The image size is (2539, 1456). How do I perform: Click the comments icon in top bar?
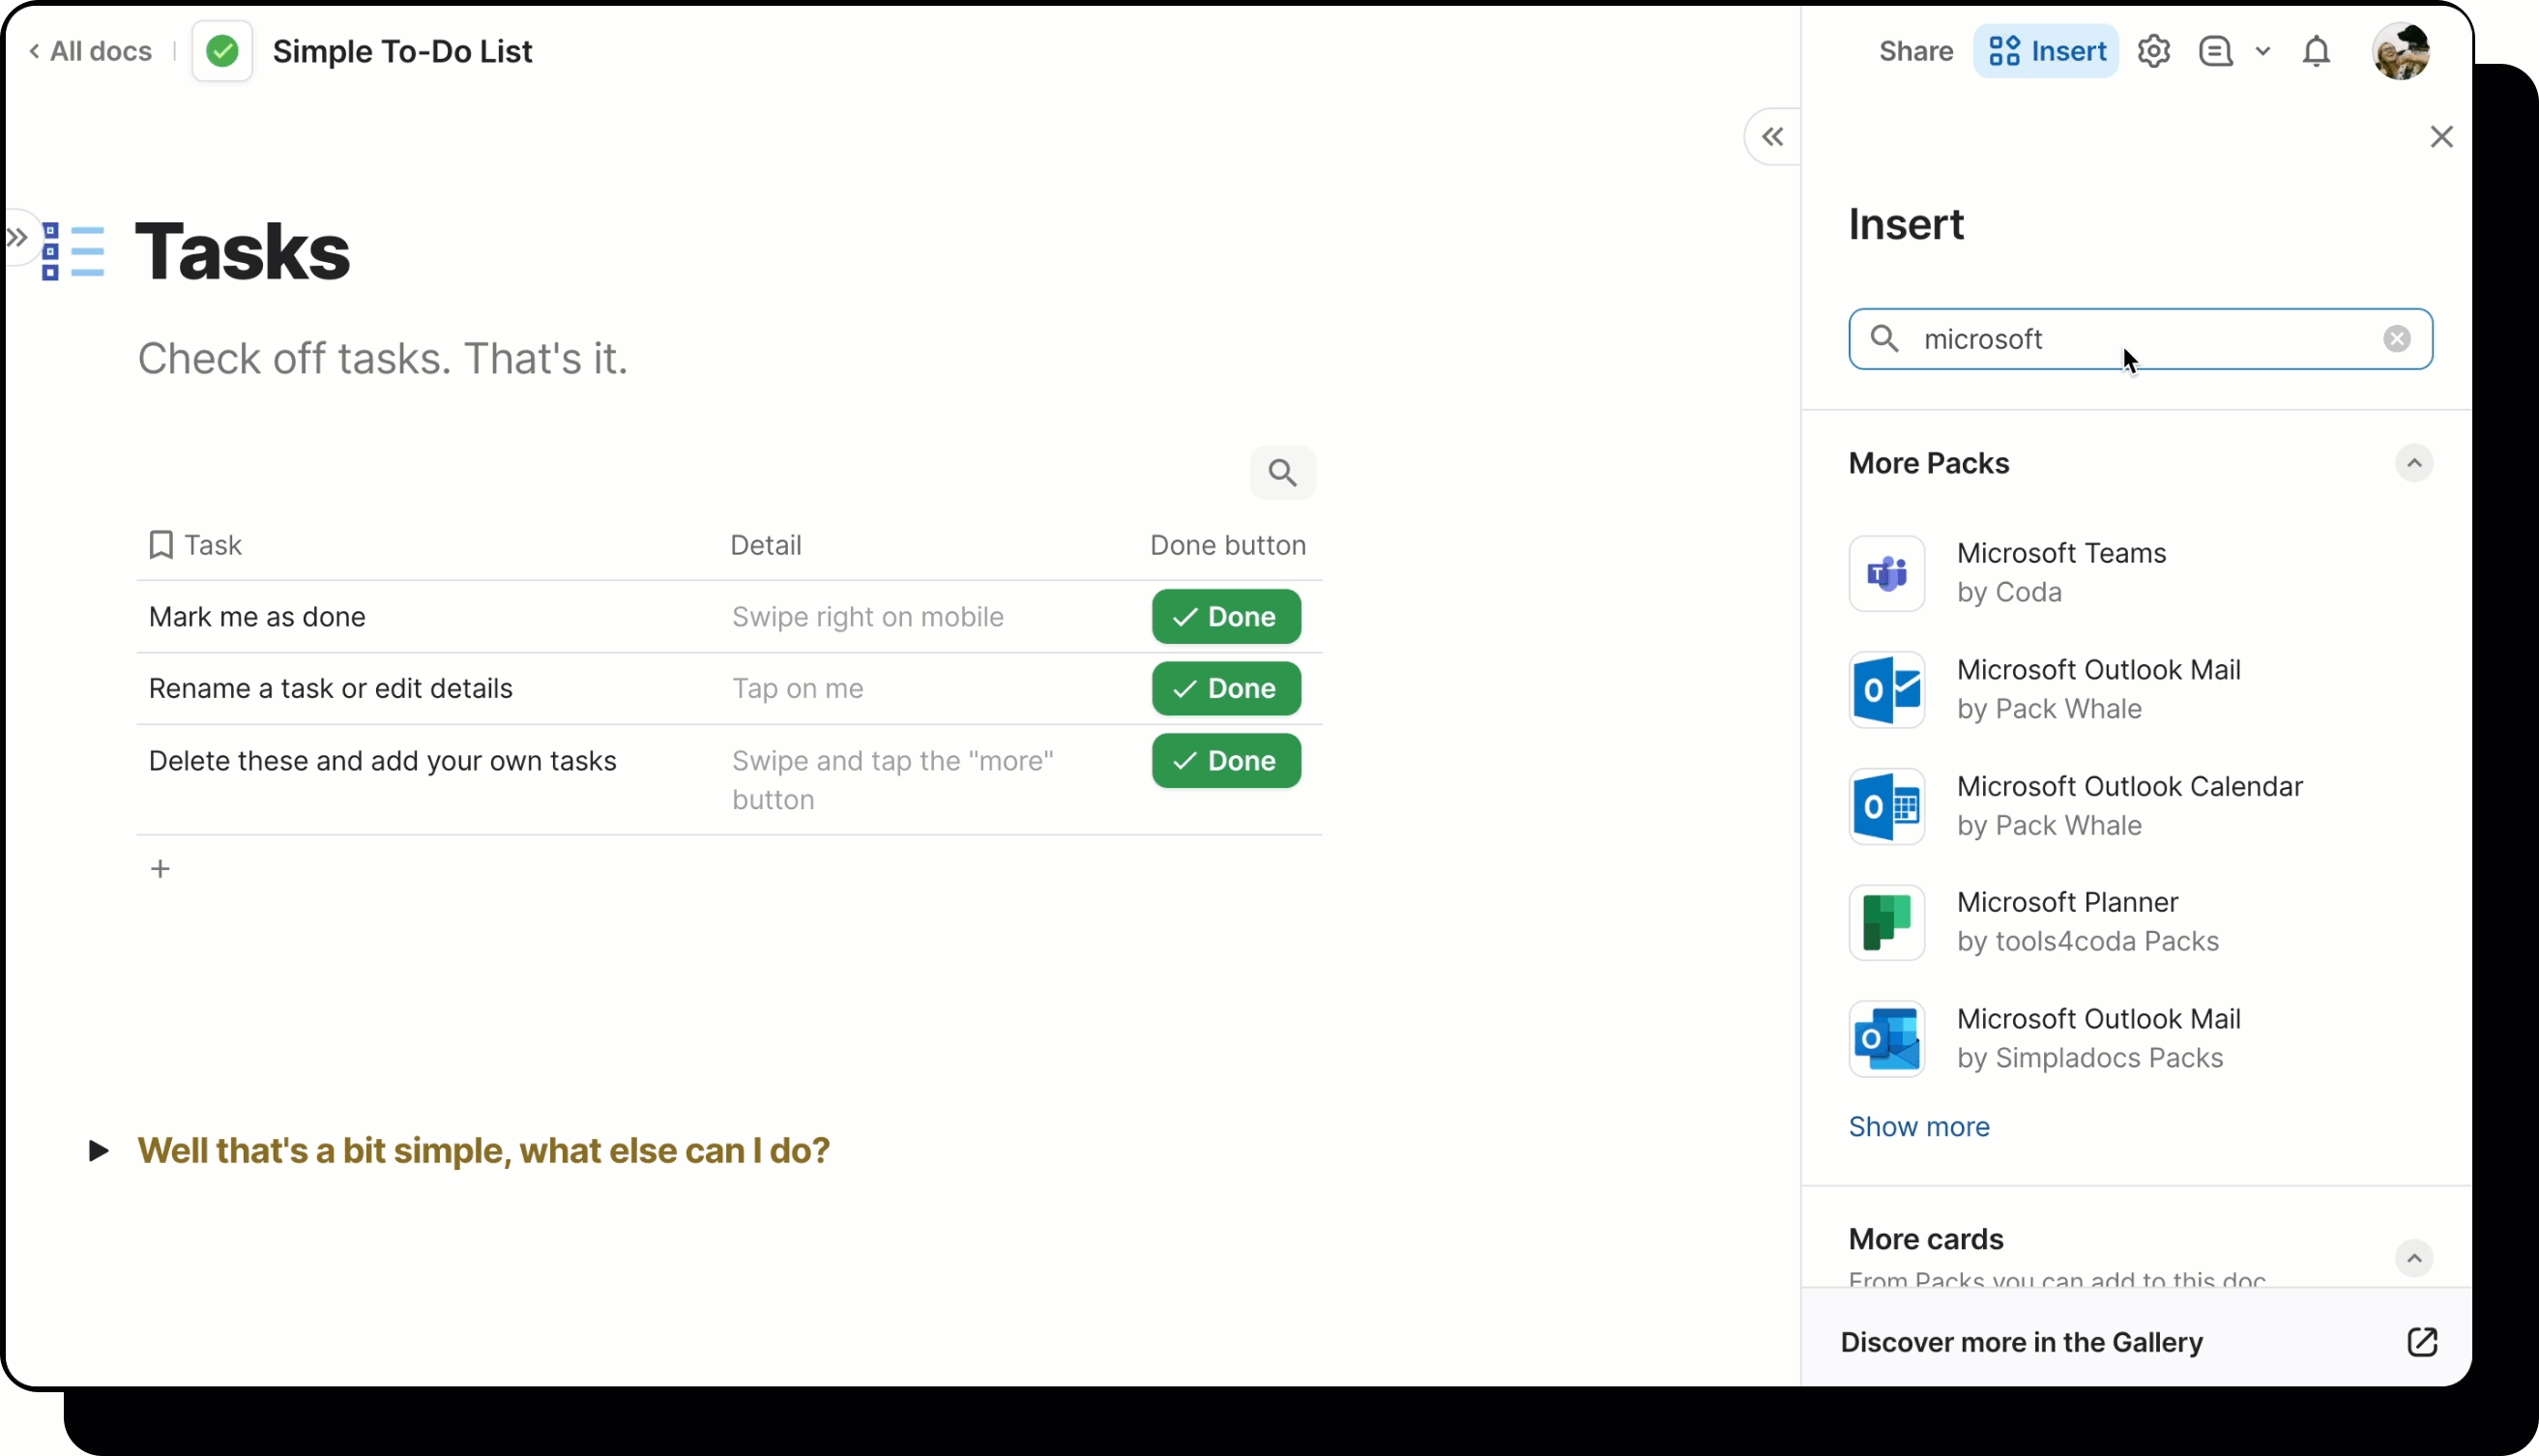(x=2217, y=51)
